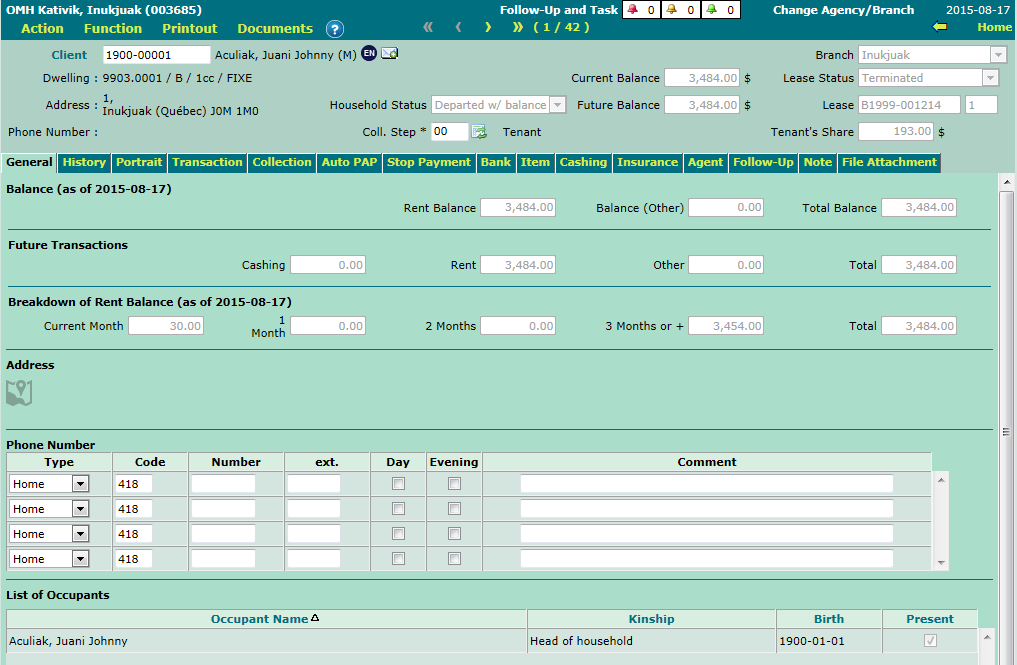This screenshot has height=665, width=1017.
Task: Click the yellow back arrow icon
Action: click(x=938, y=27)
